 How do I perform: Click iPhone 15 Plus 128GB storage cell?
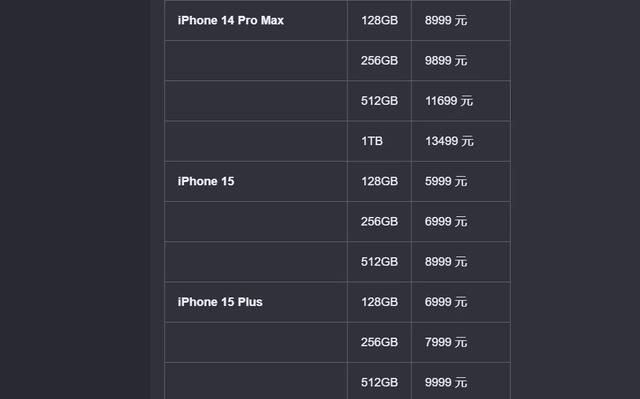coord(379,302)
